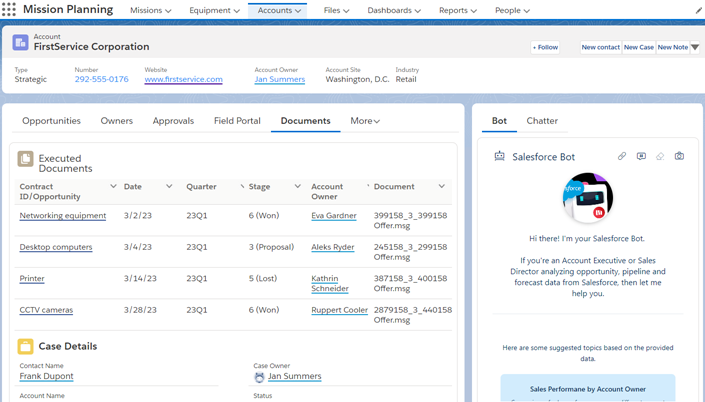
Task: Click the link icon in Salesforce Bot panel
Action: point(622,157)
